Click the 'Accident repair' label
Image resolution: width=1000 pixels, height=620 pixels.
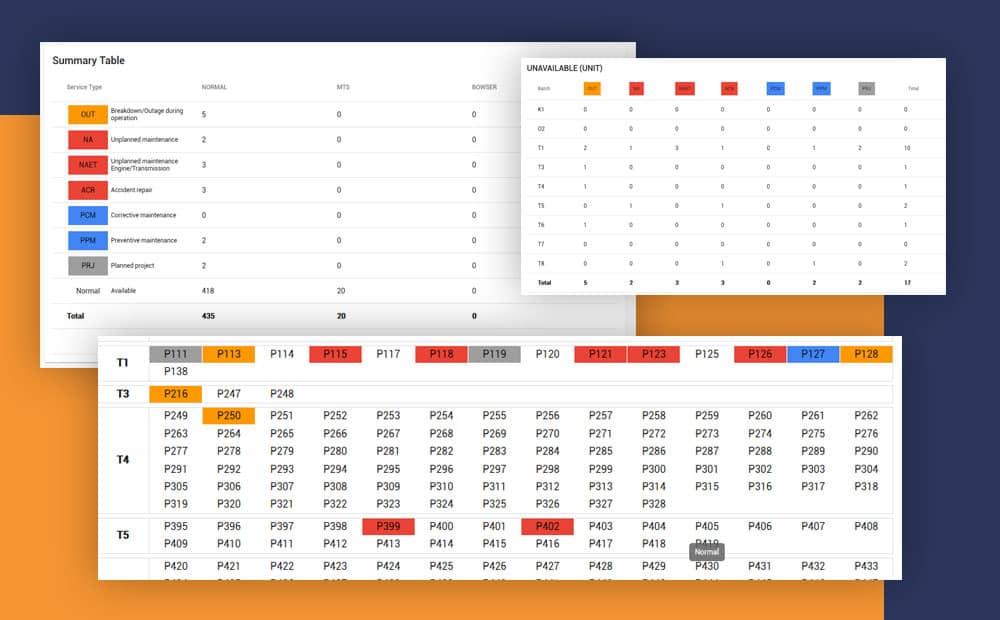coord(131,190)
